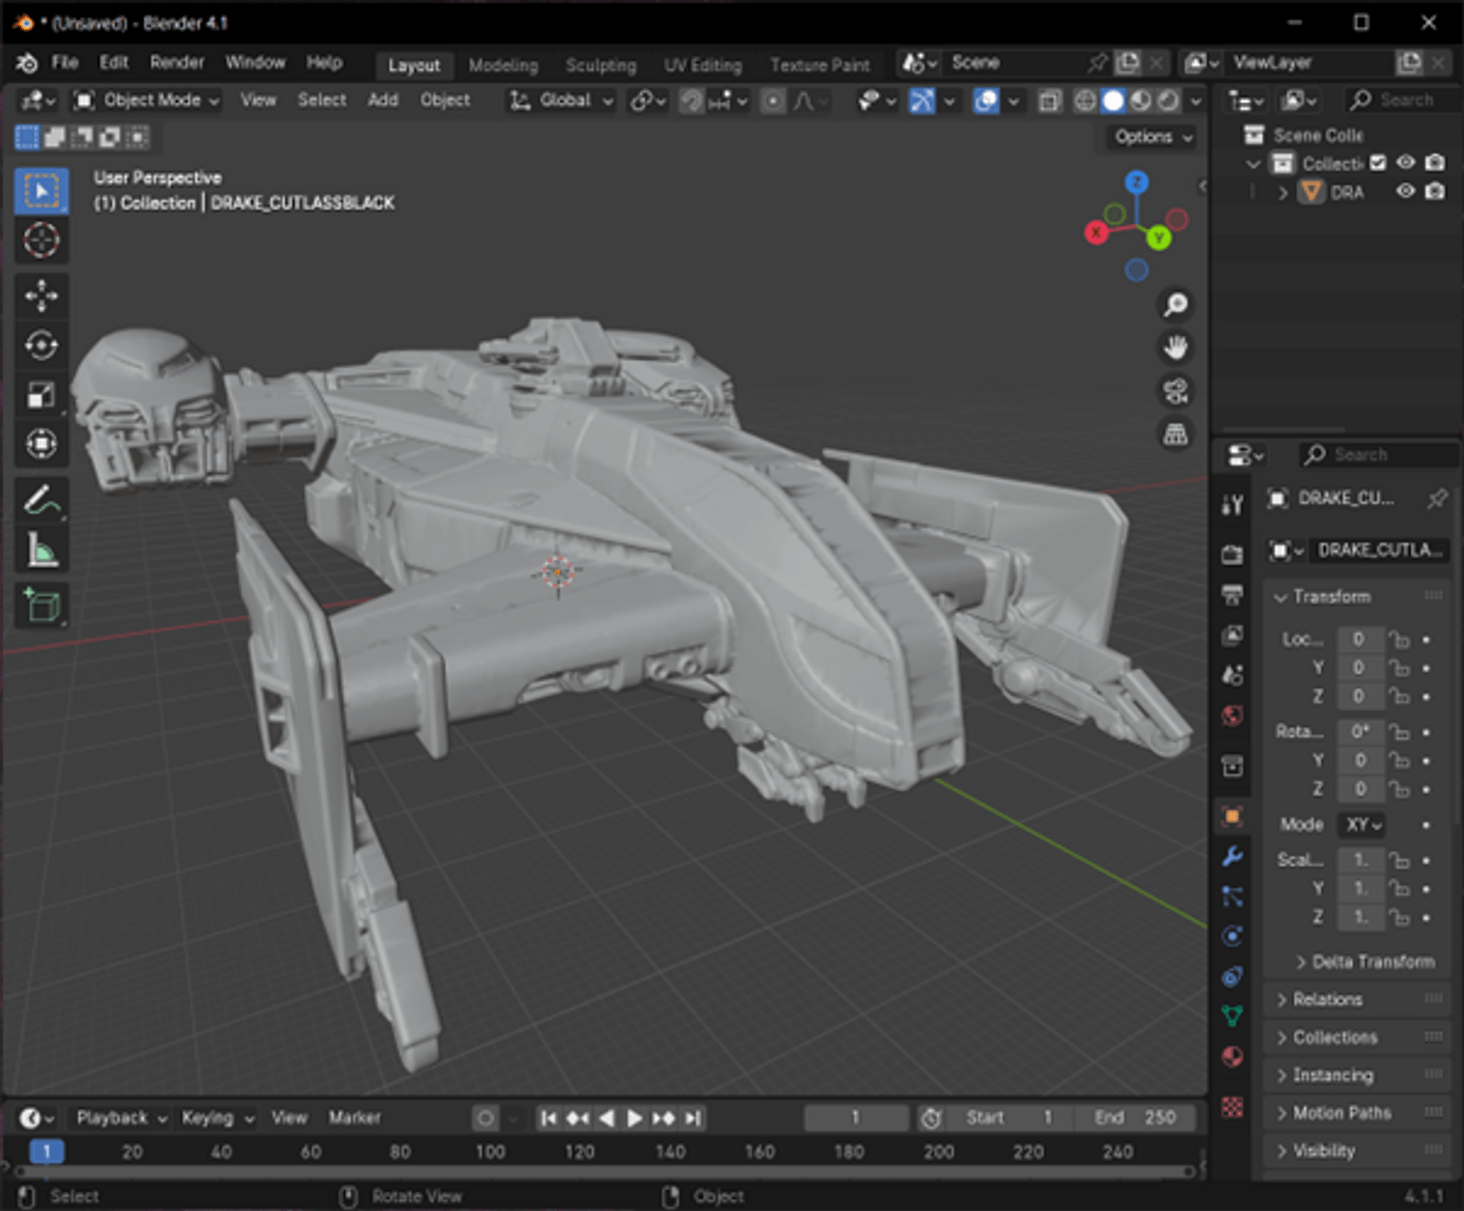Open Physics properties tab
The height and width of the screenshot is (1211, 1464).
(x=1232, y=937)
